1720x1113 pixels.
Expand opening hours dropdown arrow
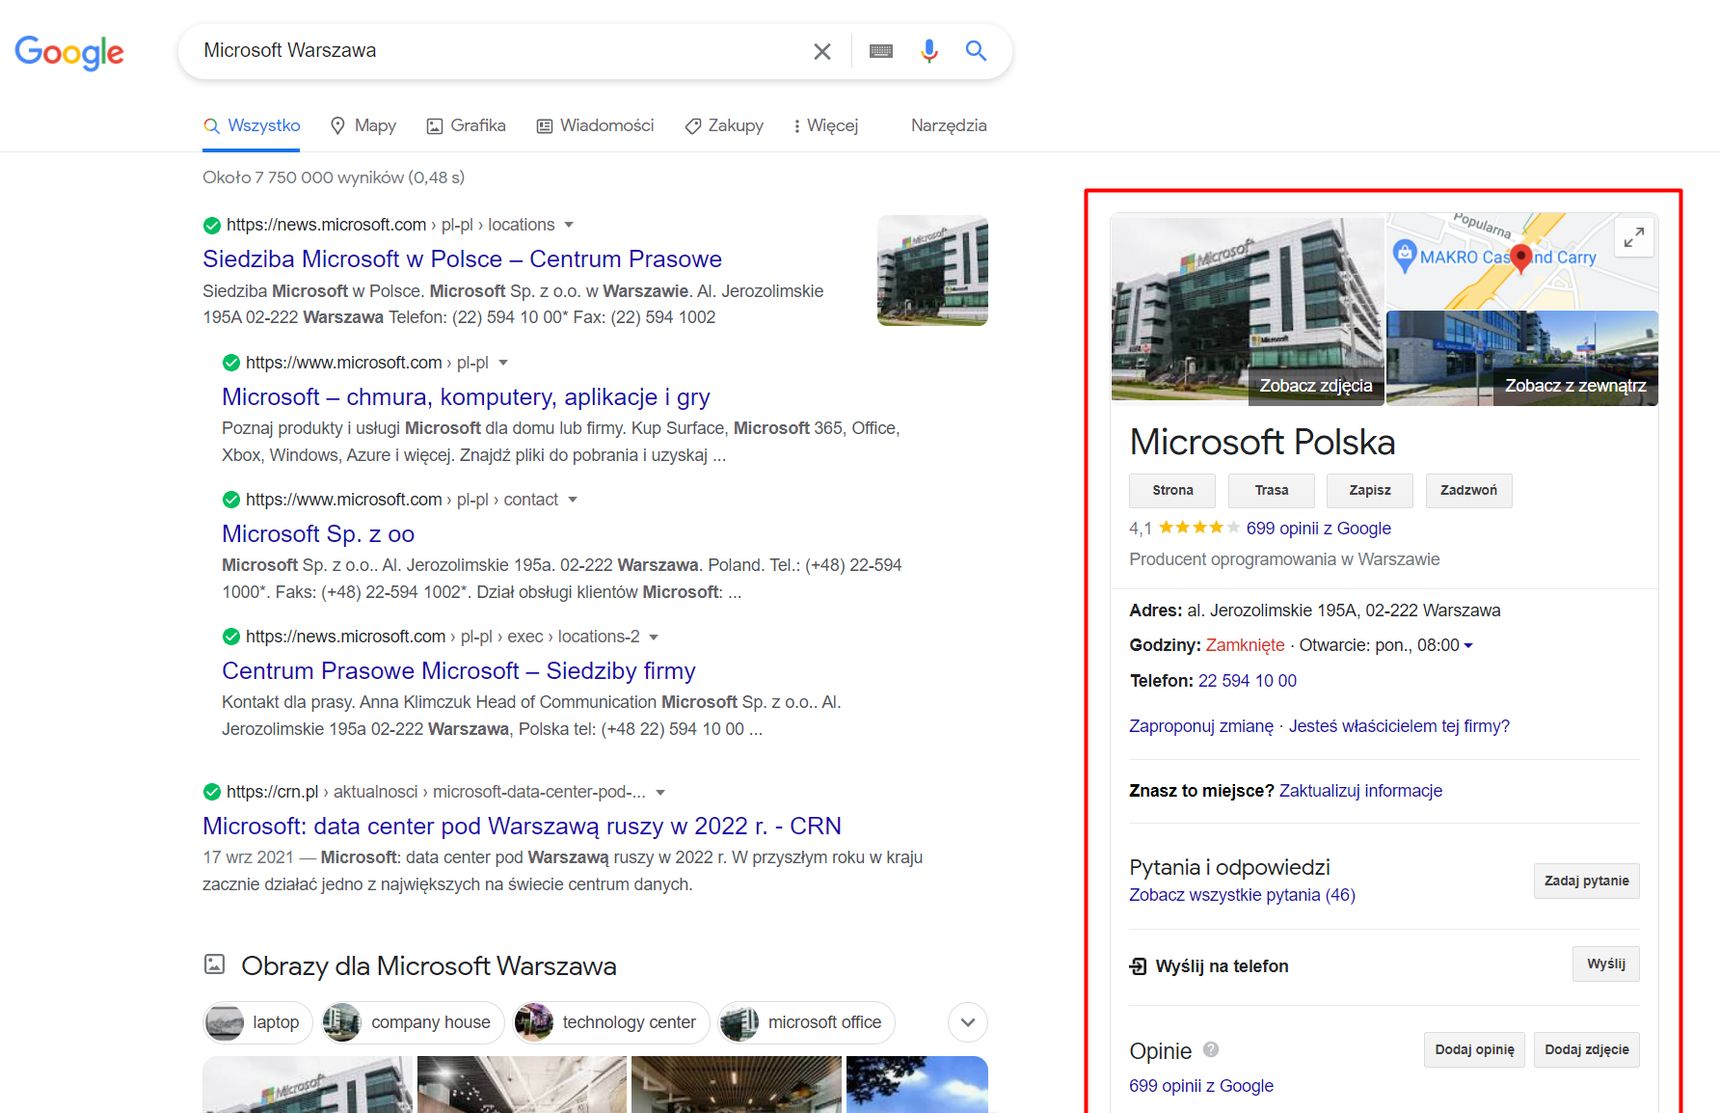(x=1468, y=646)
